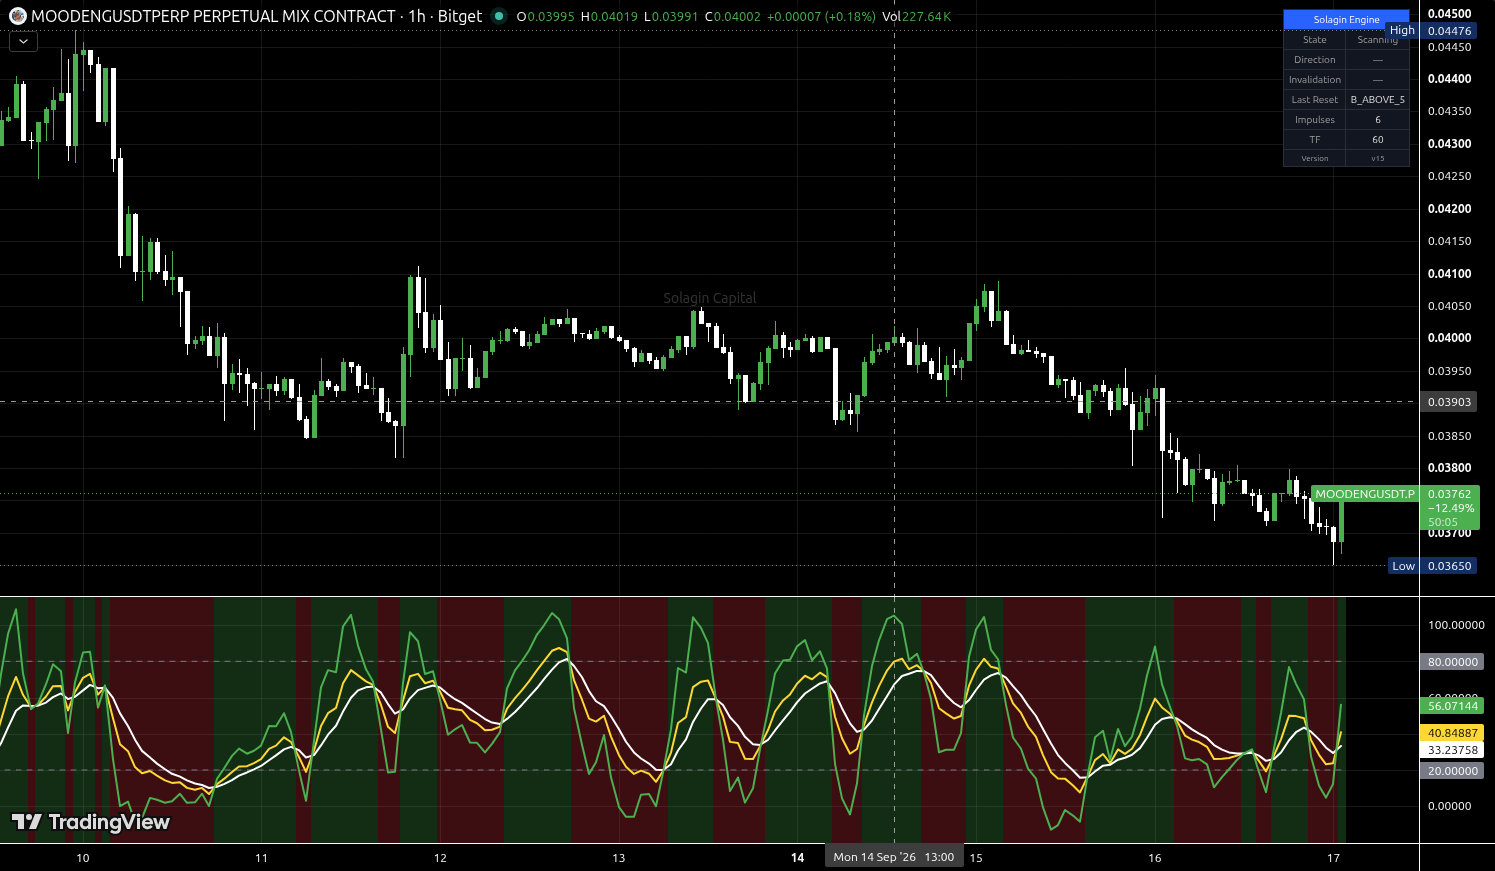Click the Low price tag label
1495x871 pixels.
pyautogui.click(x=1403, y=566)
